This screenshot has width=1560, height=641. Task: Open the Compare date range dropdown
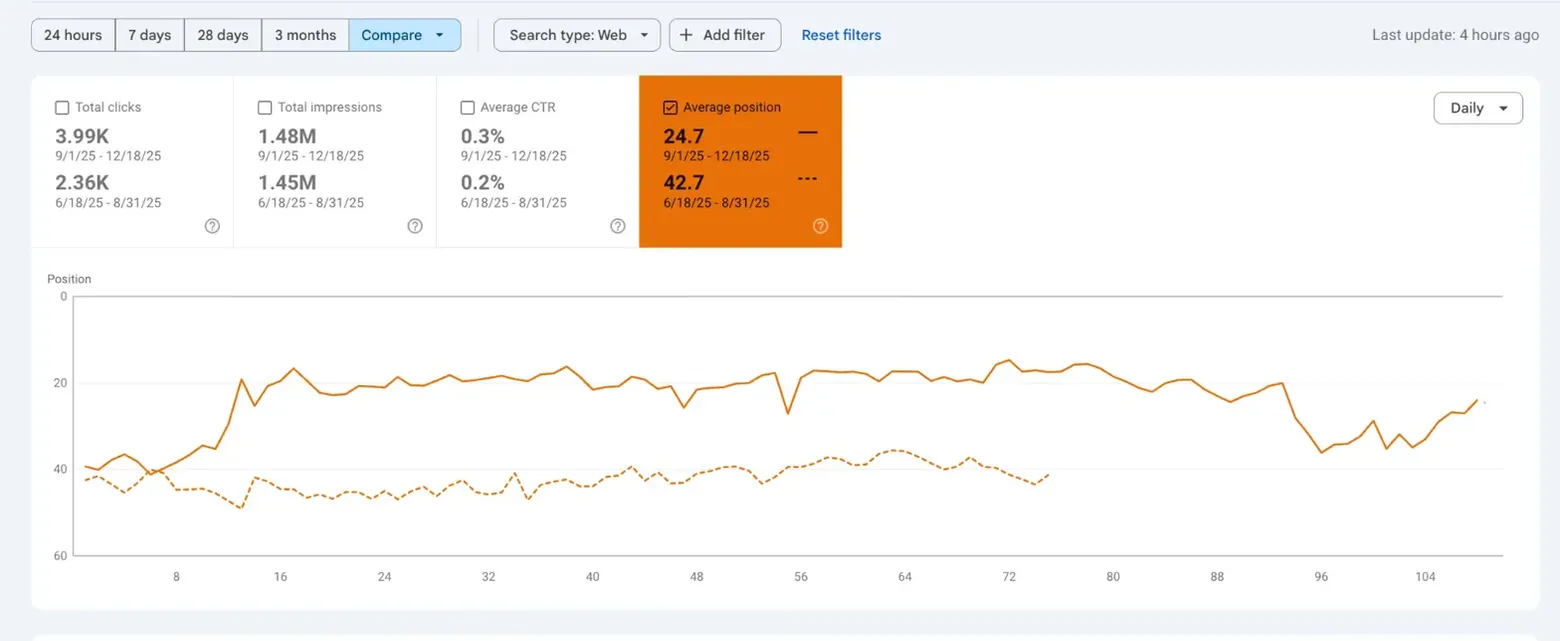coord(404,35)
